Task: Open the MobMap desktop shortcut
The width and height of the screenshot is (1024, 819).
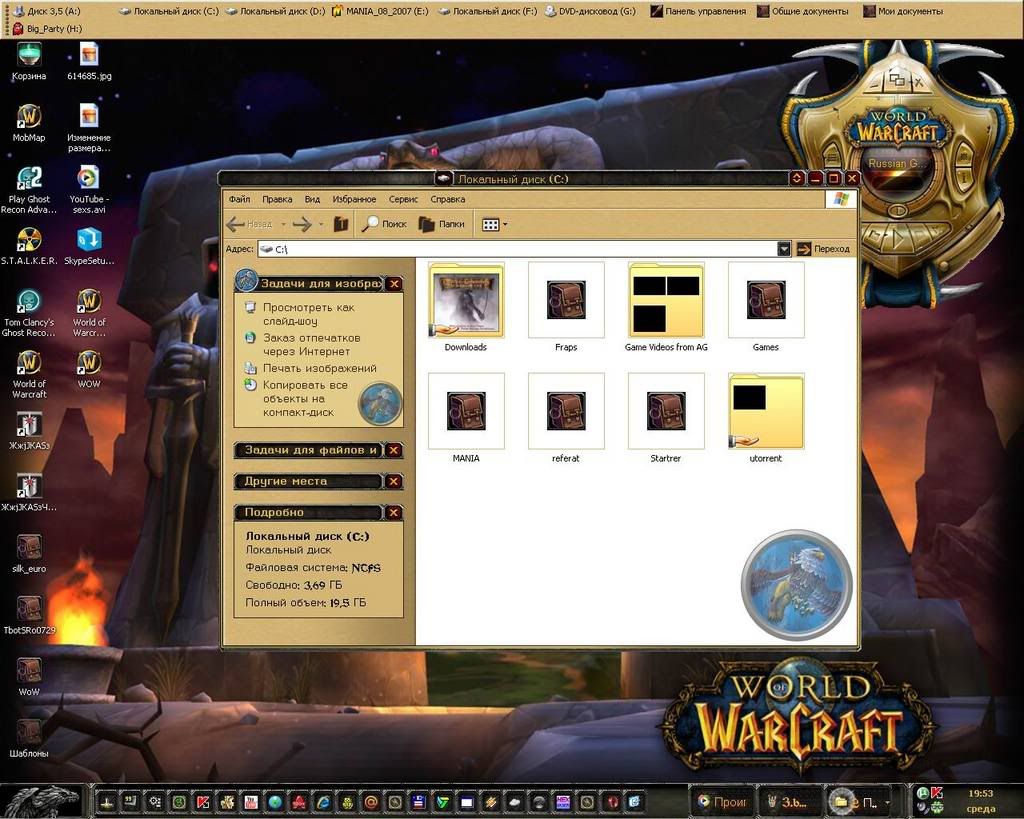Action: 29,123
